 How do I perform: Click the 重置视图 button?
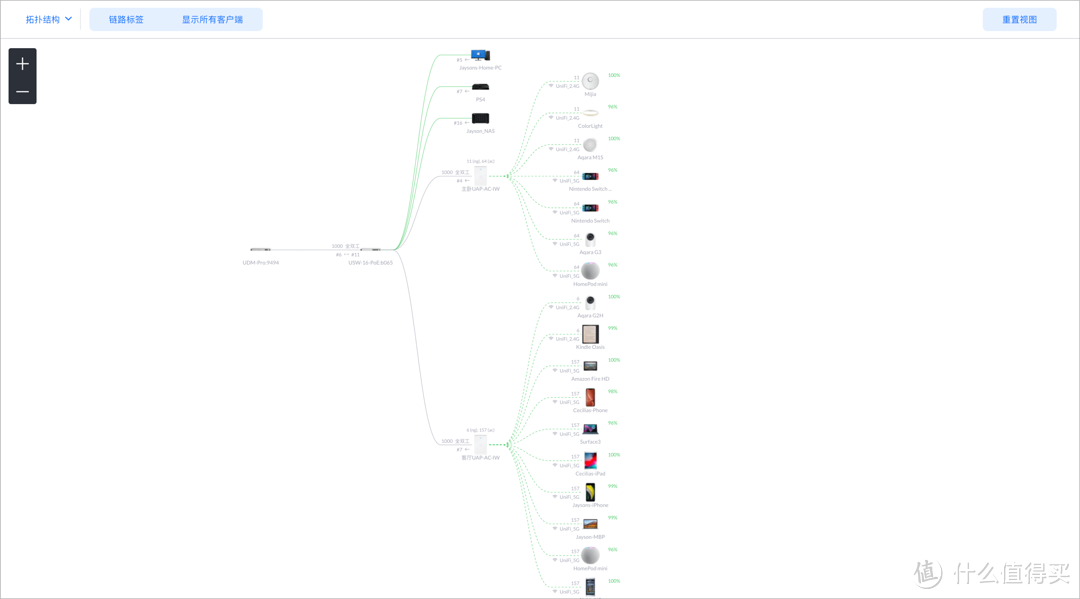coord(1019,19)
